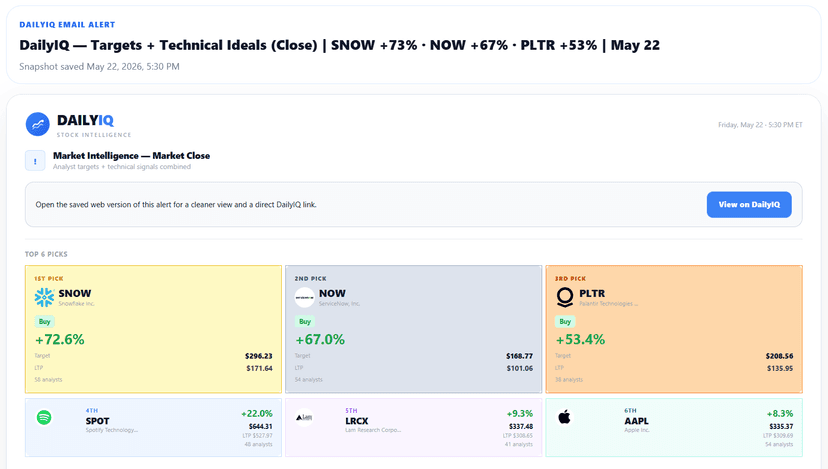This screenshot has height=469, width=828.
Task: Select the SNOW ticker title
Action: point(74,293)
